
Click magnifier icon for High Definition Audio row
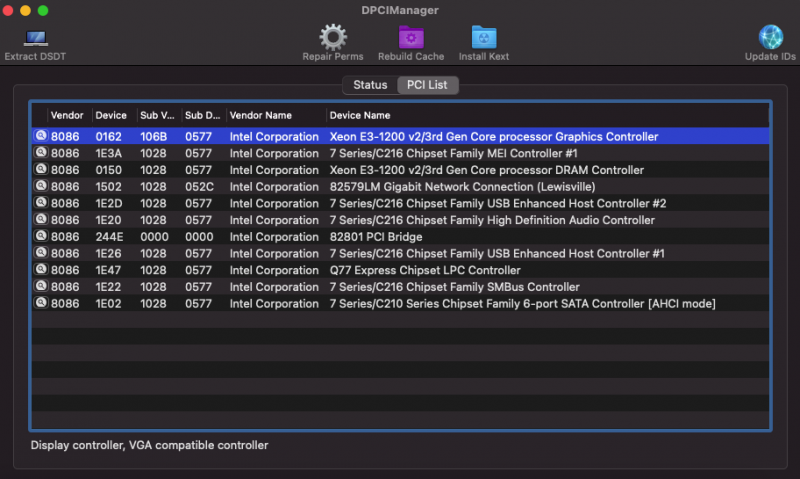click(x=41, y=219)
